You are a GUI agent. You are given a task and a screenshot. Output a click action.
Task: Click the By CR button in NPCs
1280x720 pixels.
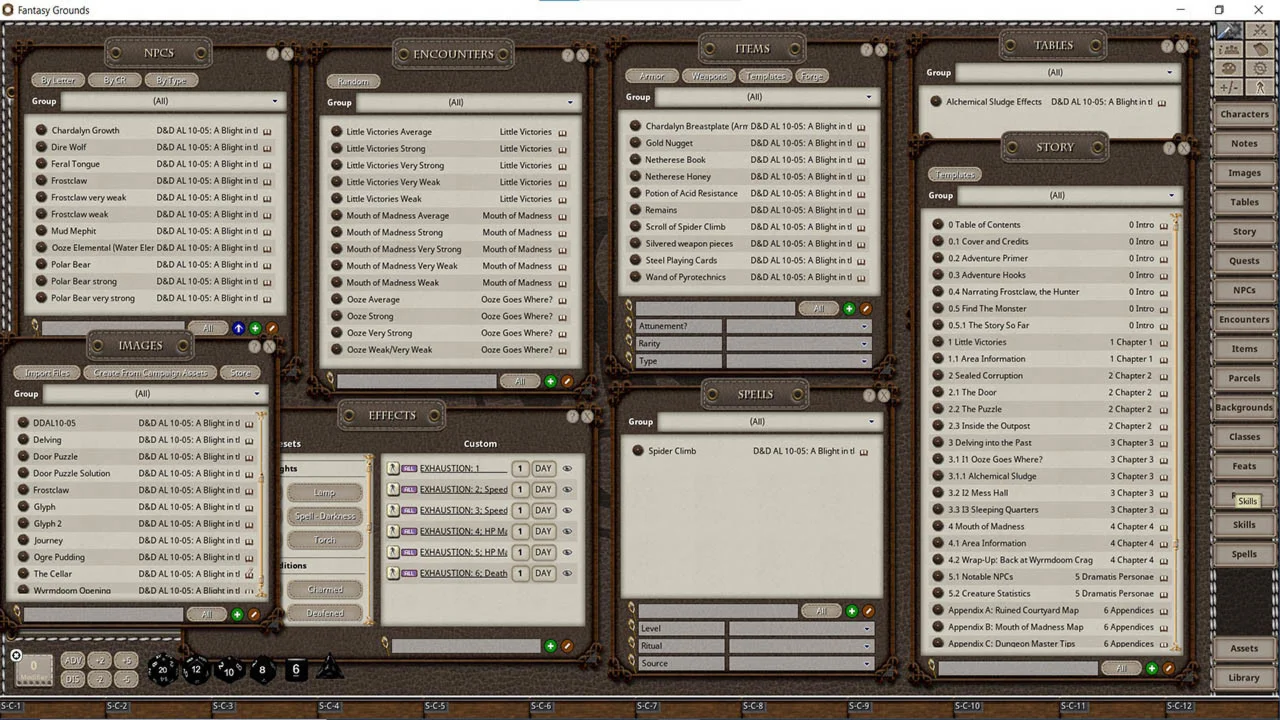pyautogui.click(x=114, y=80)
